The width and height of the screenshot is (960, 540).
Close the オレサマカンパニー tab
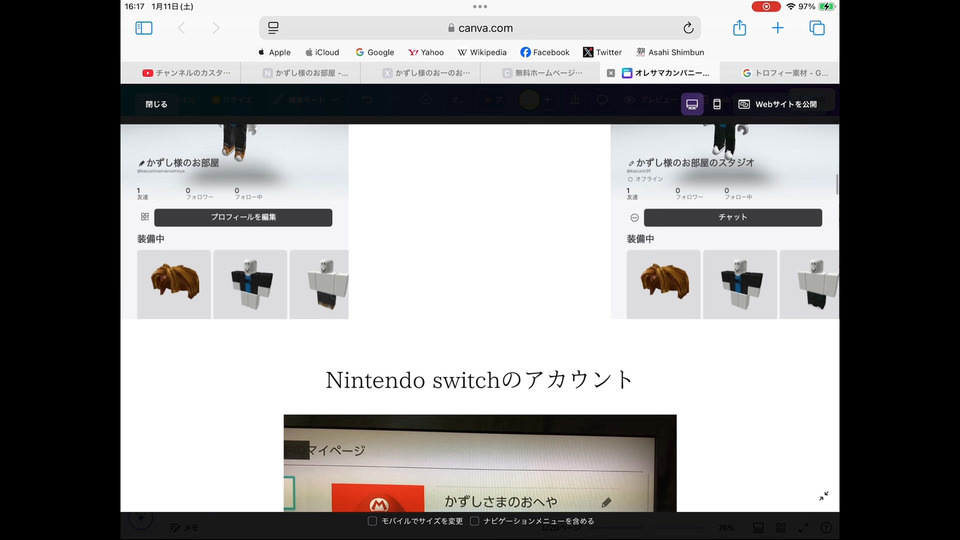point(611,73)
